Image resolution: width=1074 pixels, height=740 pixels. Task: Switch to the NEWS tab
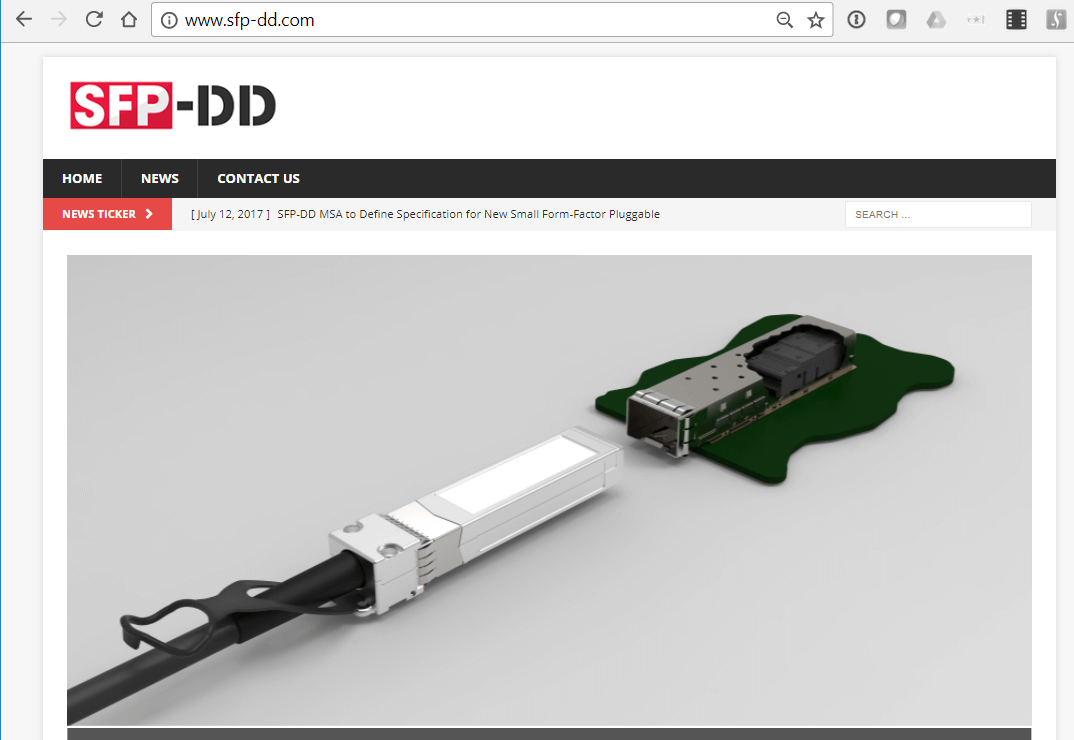tap(159, 178)
